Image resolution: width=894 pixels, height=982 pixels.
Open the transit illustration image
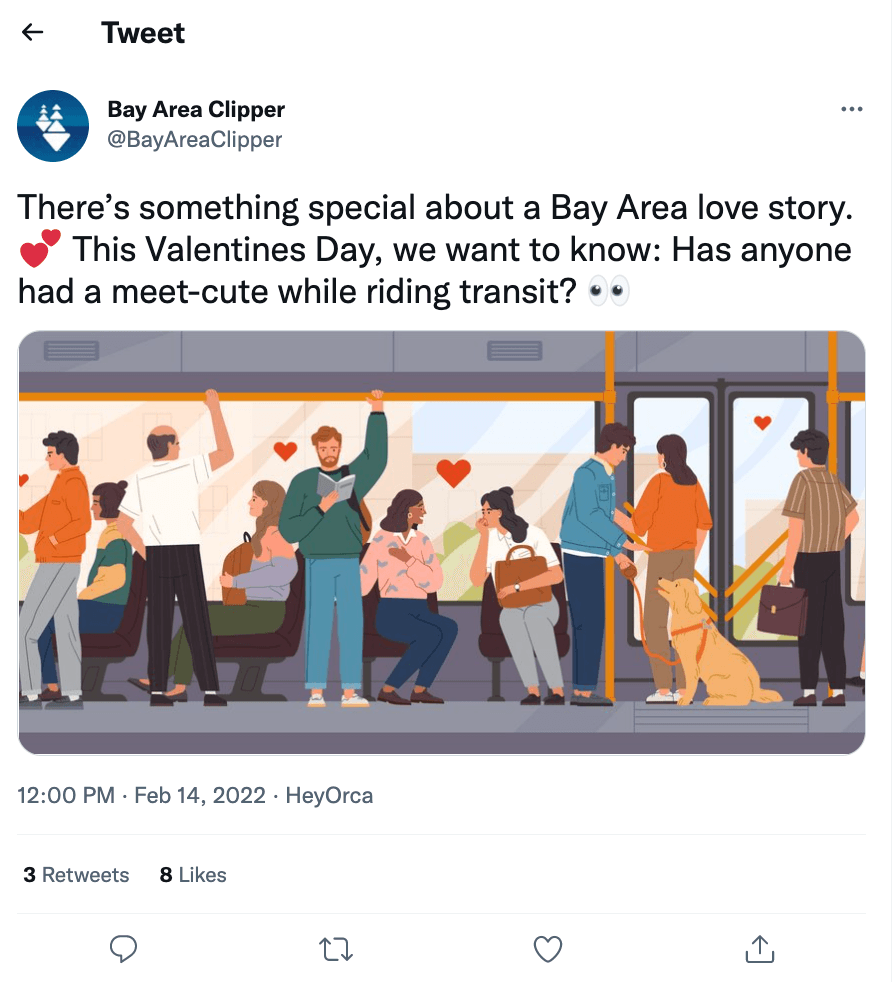441,542
